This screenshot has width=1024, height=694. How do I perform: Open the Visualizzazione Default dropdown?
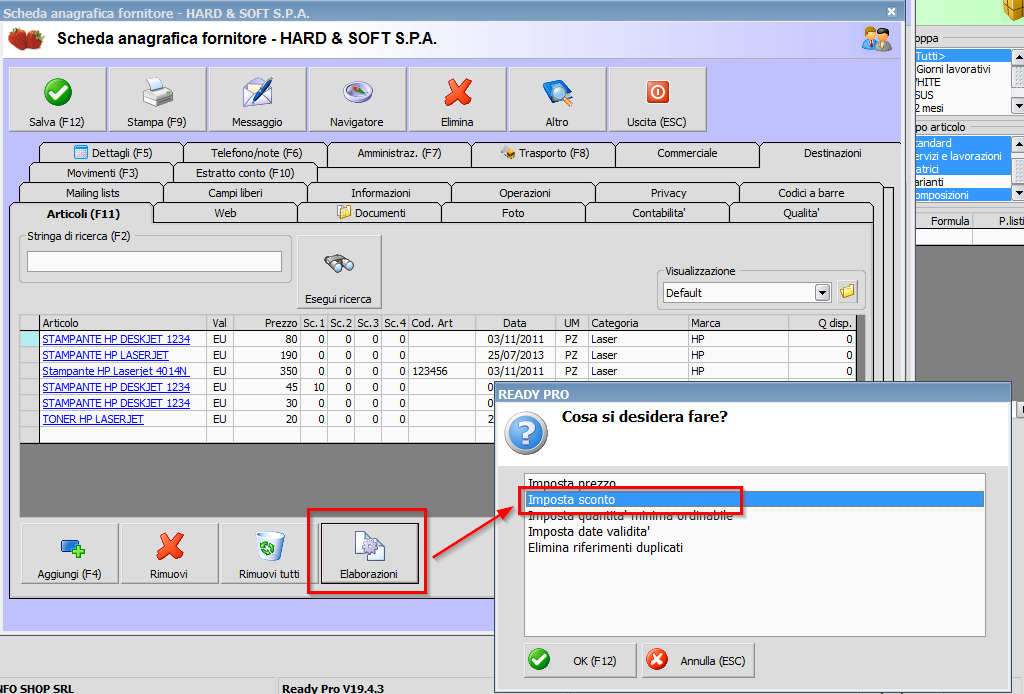click(822, 292)
